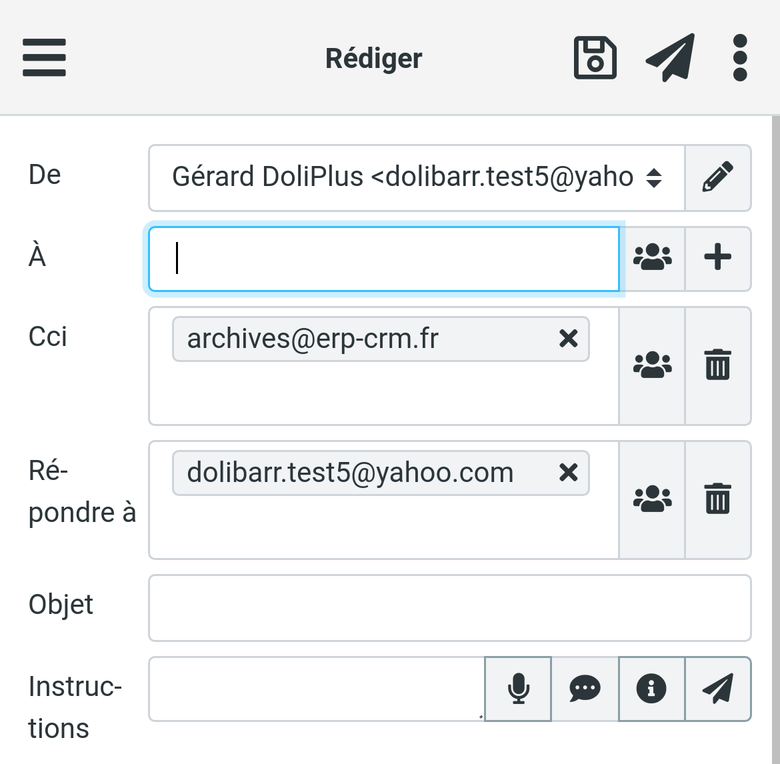
Task: Select the dolibarr.test5@yahoo.com reply-to chip
Action: pyautogui.click(x=381, y=473)
